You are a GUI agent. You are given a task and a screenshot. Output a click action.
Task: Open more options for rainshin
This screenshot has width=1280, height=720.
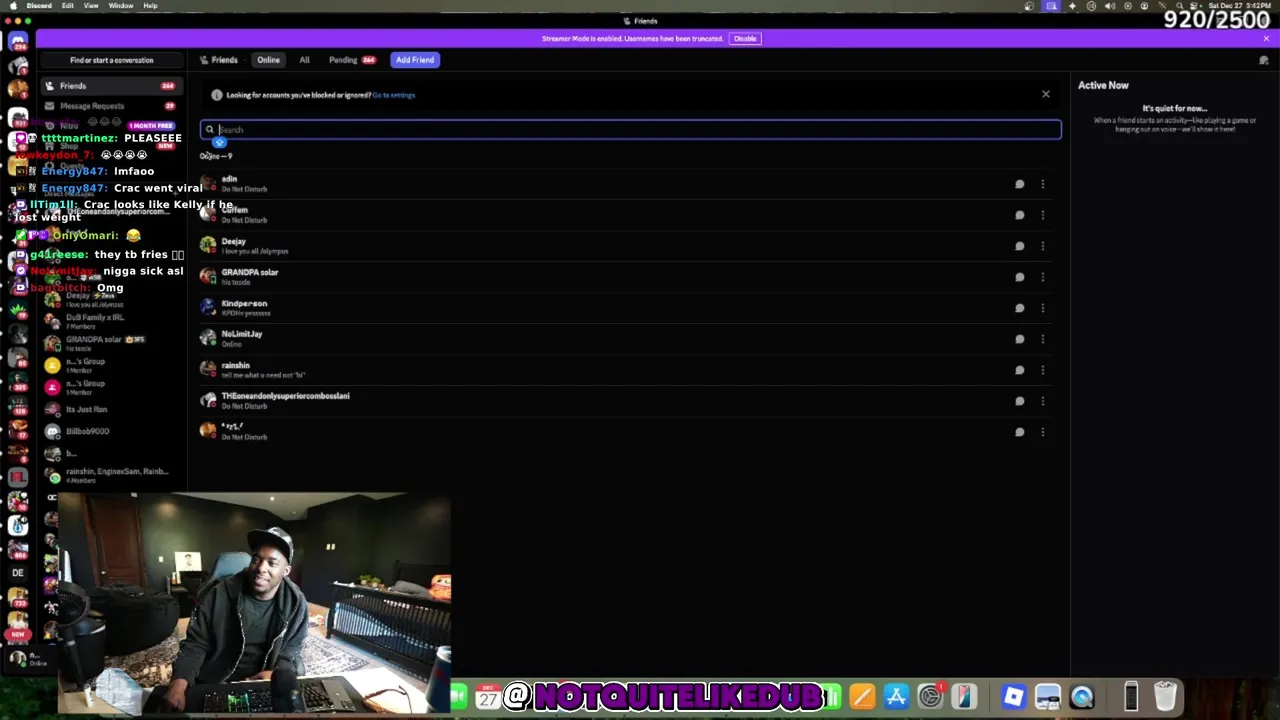coord(1042,370)
